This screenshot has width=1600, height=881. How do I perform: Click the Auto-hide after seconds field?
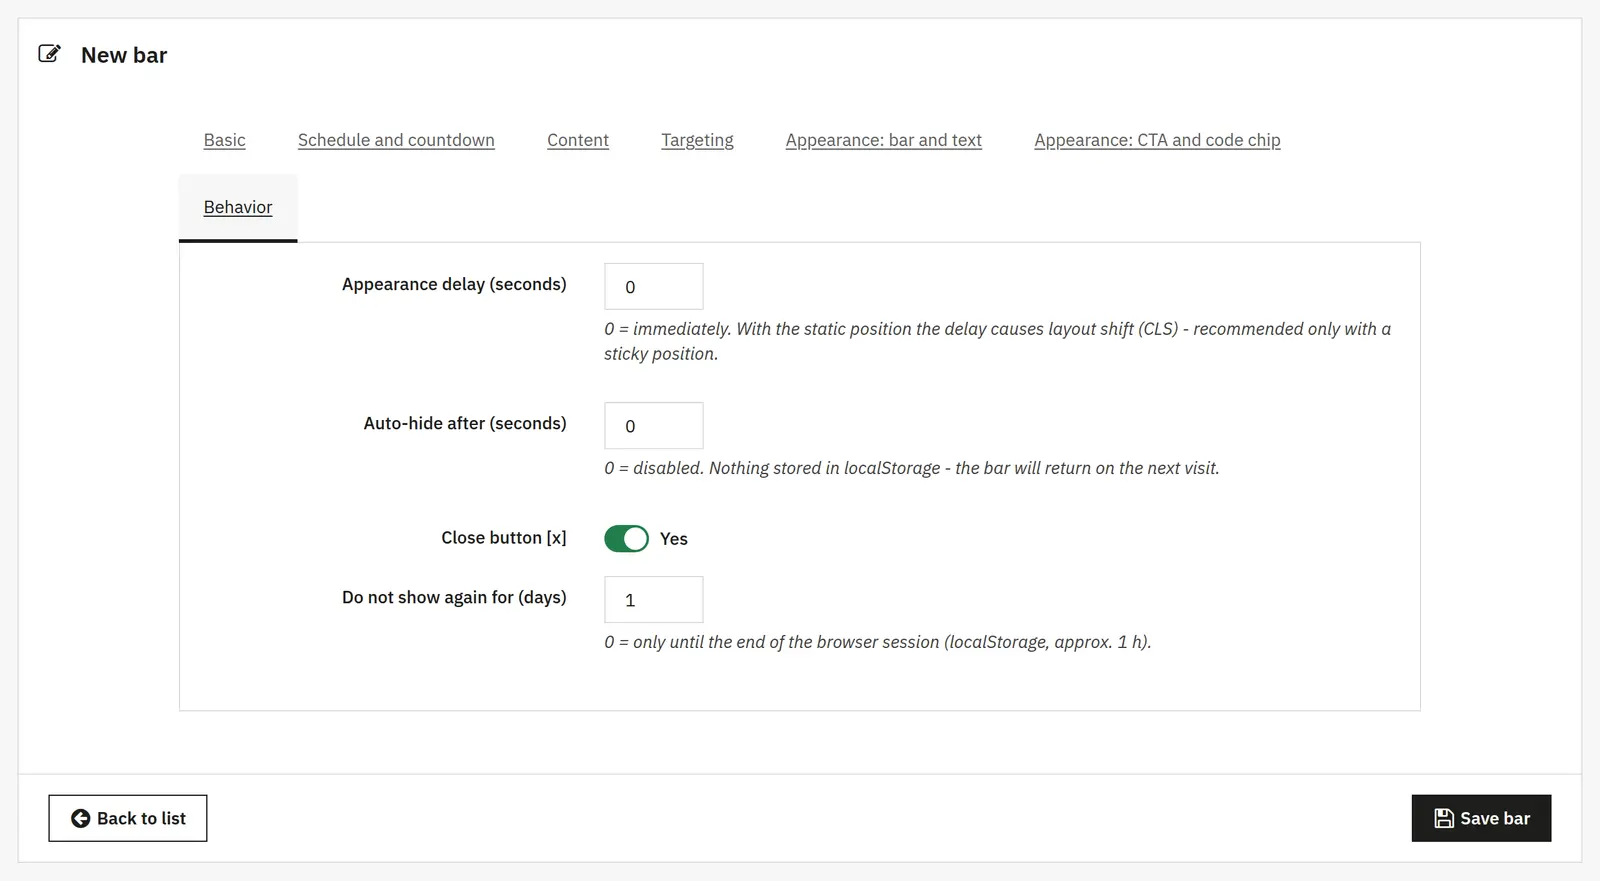click(x=654, y=426)
